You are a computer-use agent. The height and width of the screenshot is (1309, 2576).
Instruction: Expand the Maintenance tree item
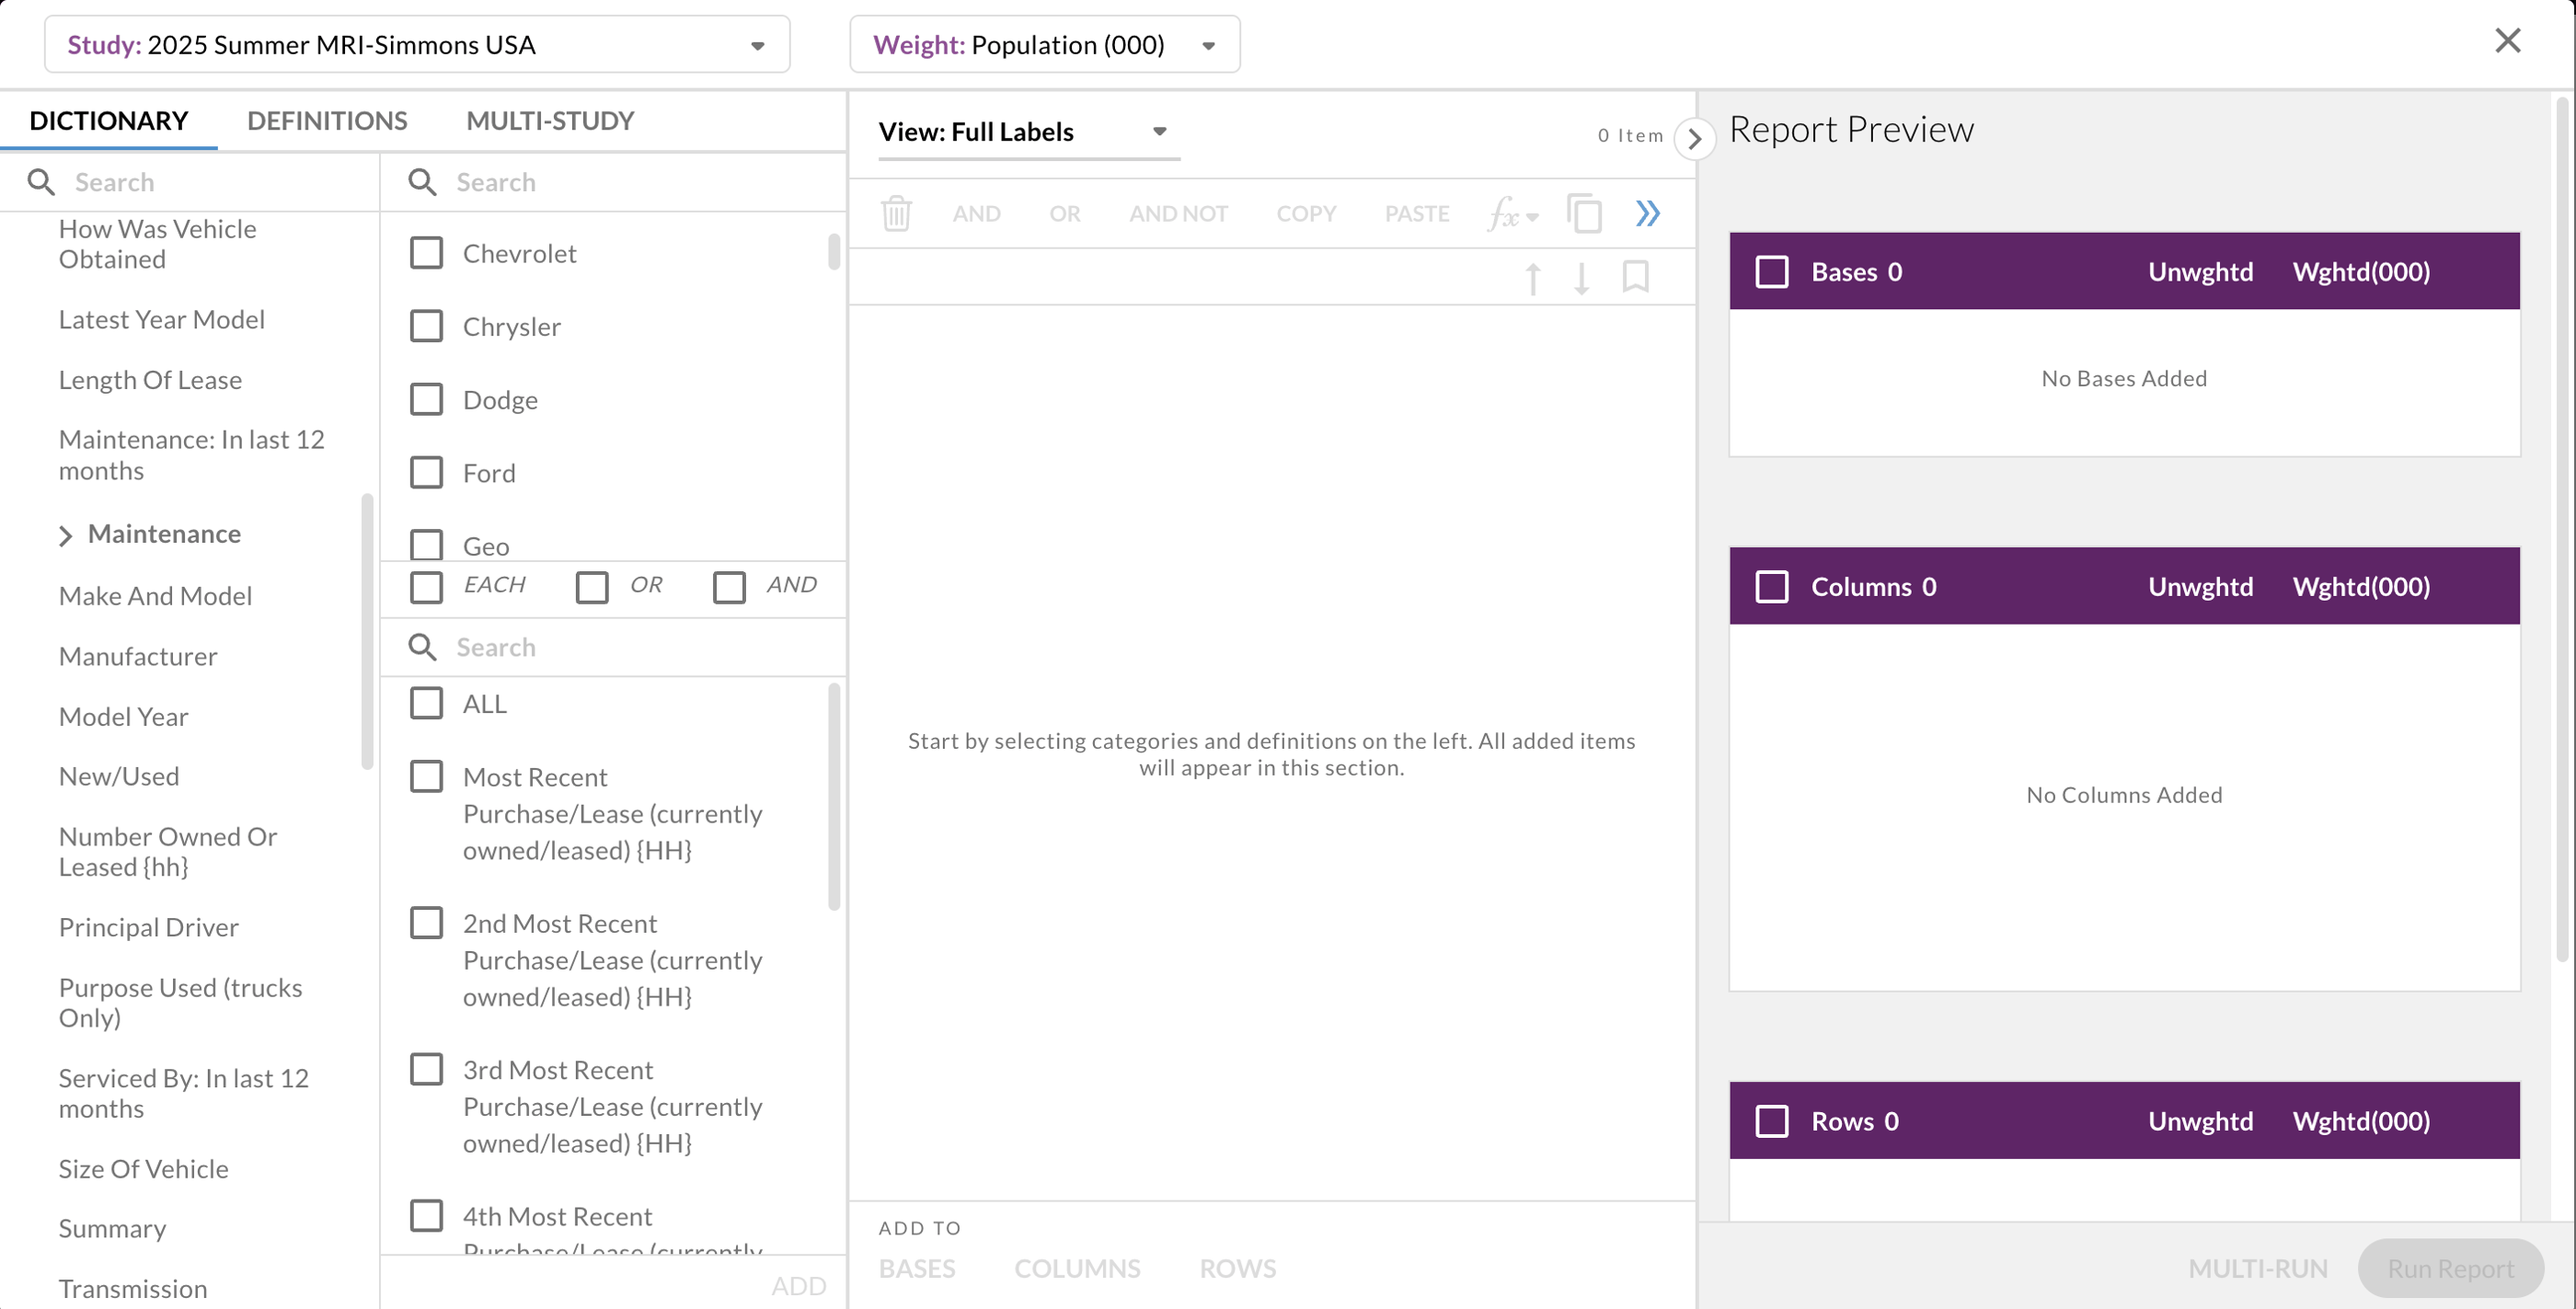tap(66, 535)
